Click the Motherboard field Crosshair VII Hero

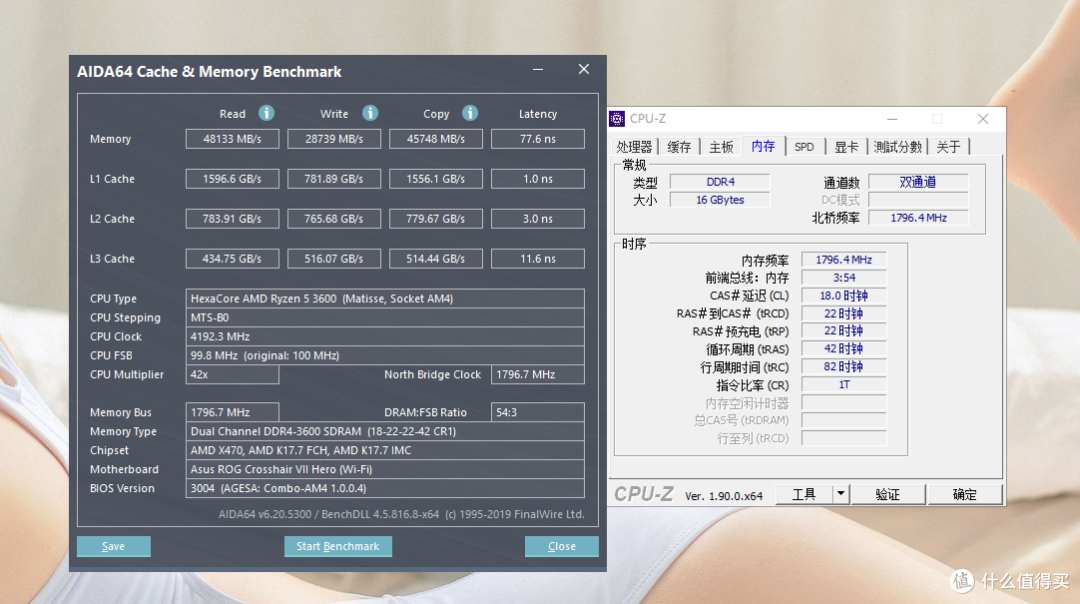[385, 469]
